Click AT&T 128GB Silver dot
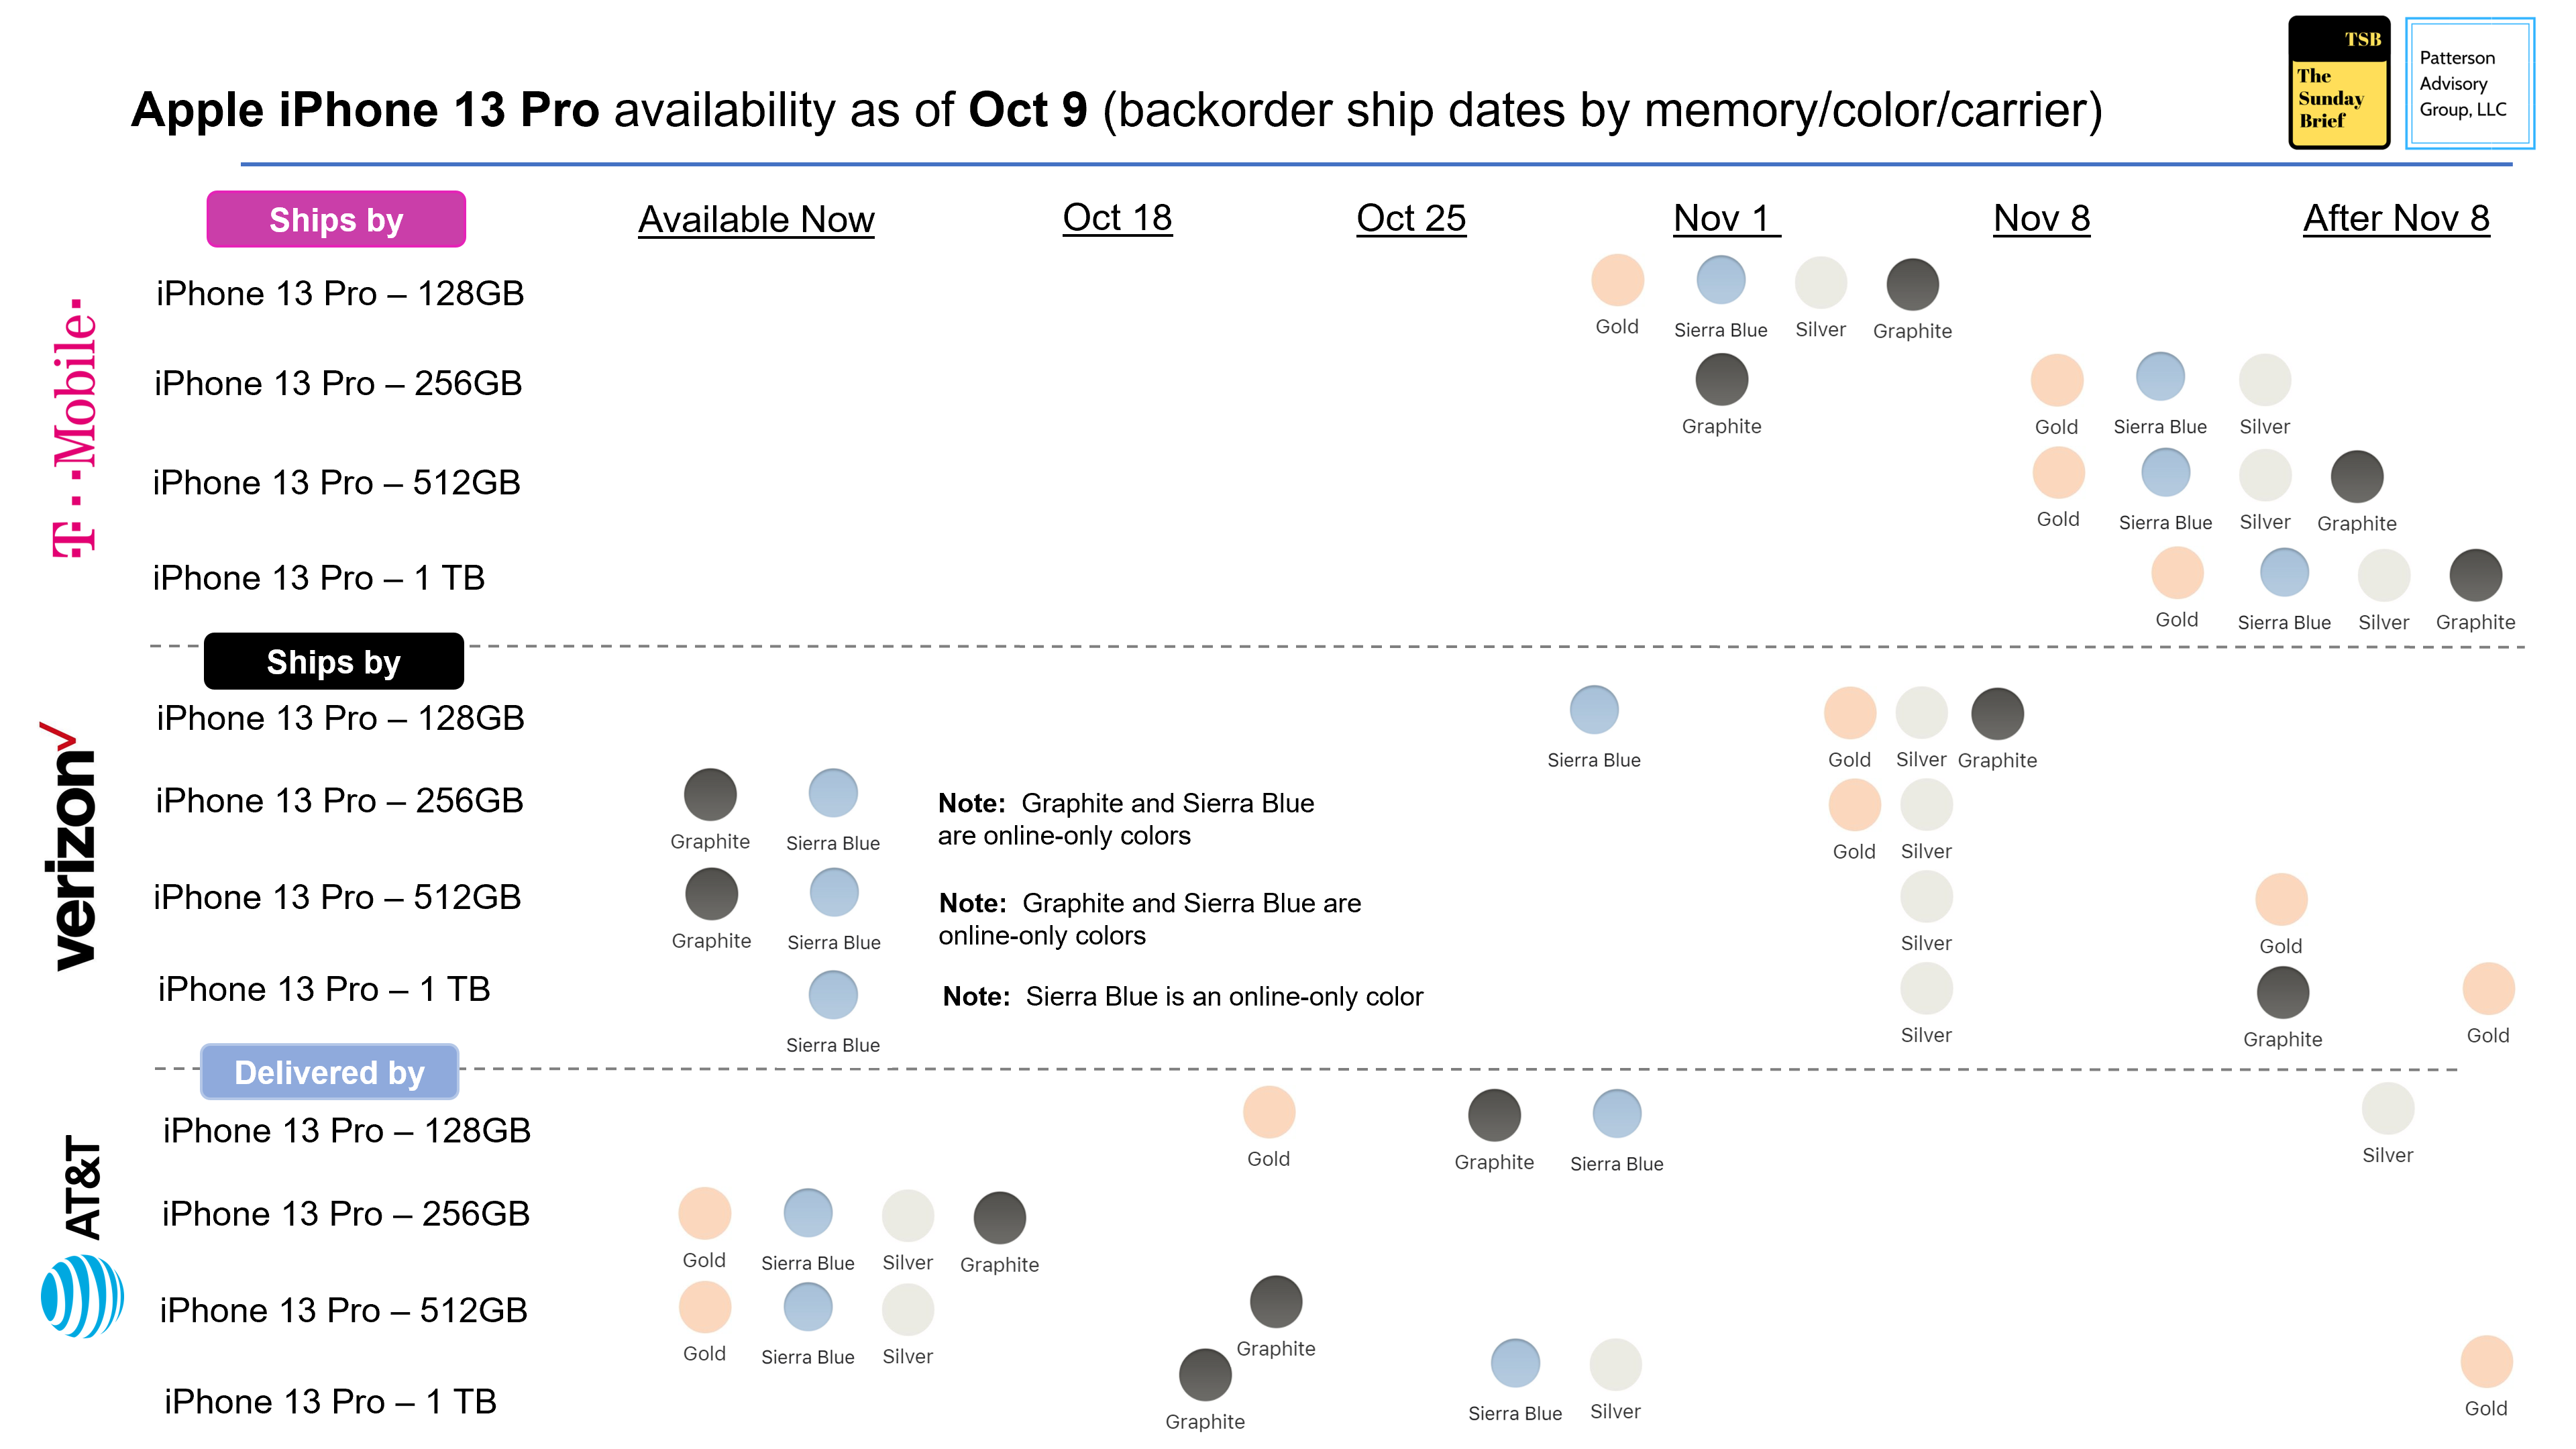This screenshot has height=1449, width=2576. (2387, 1109)
